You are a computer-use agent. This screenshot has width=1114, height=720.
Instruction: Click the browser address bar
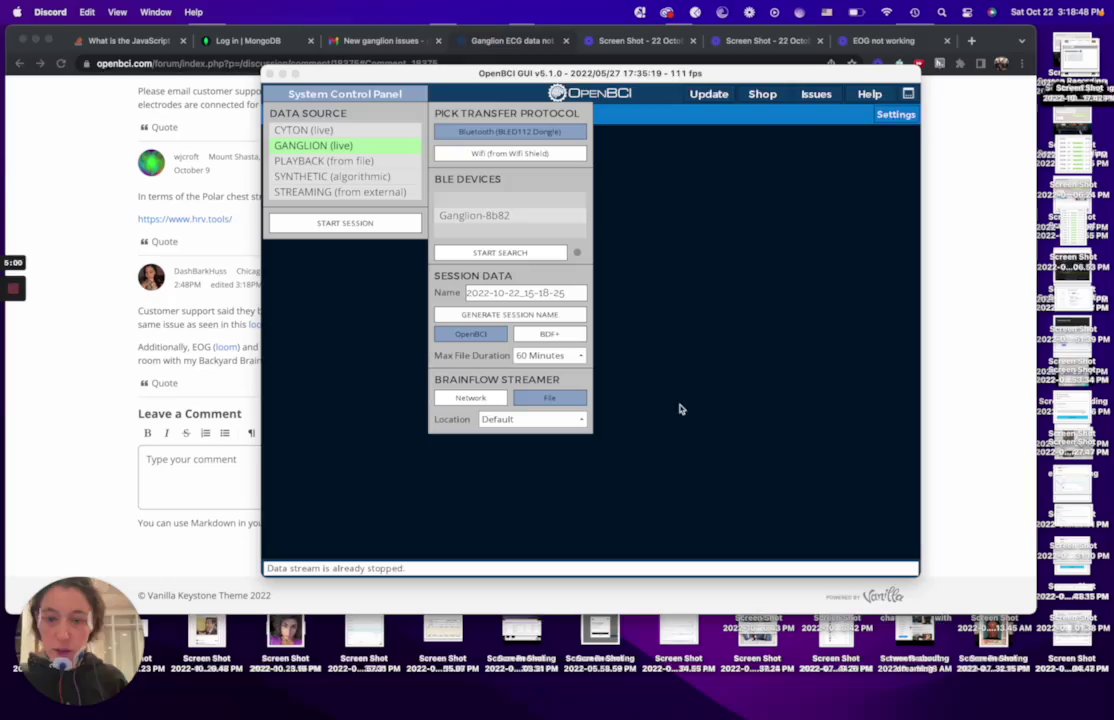point(455,63)
